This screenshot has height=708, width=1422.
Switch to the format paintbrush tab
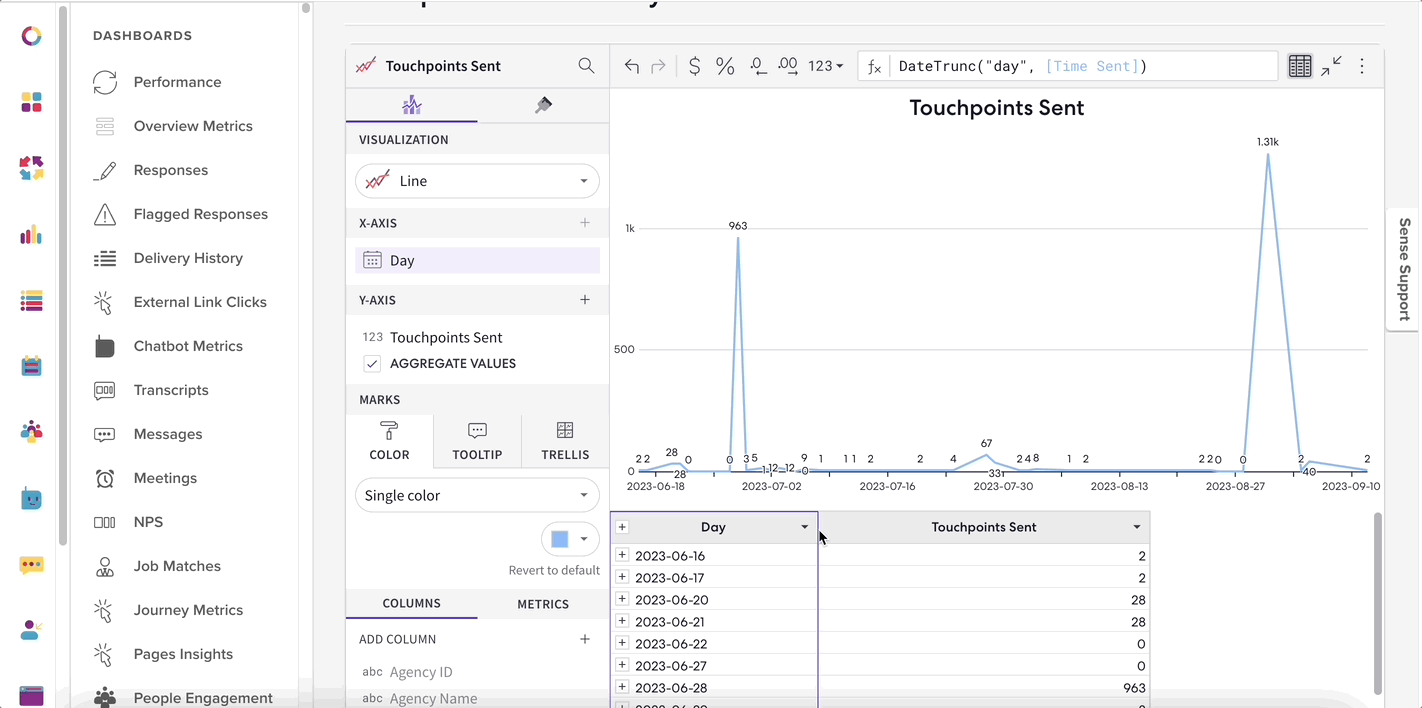[x=543, y=104]
